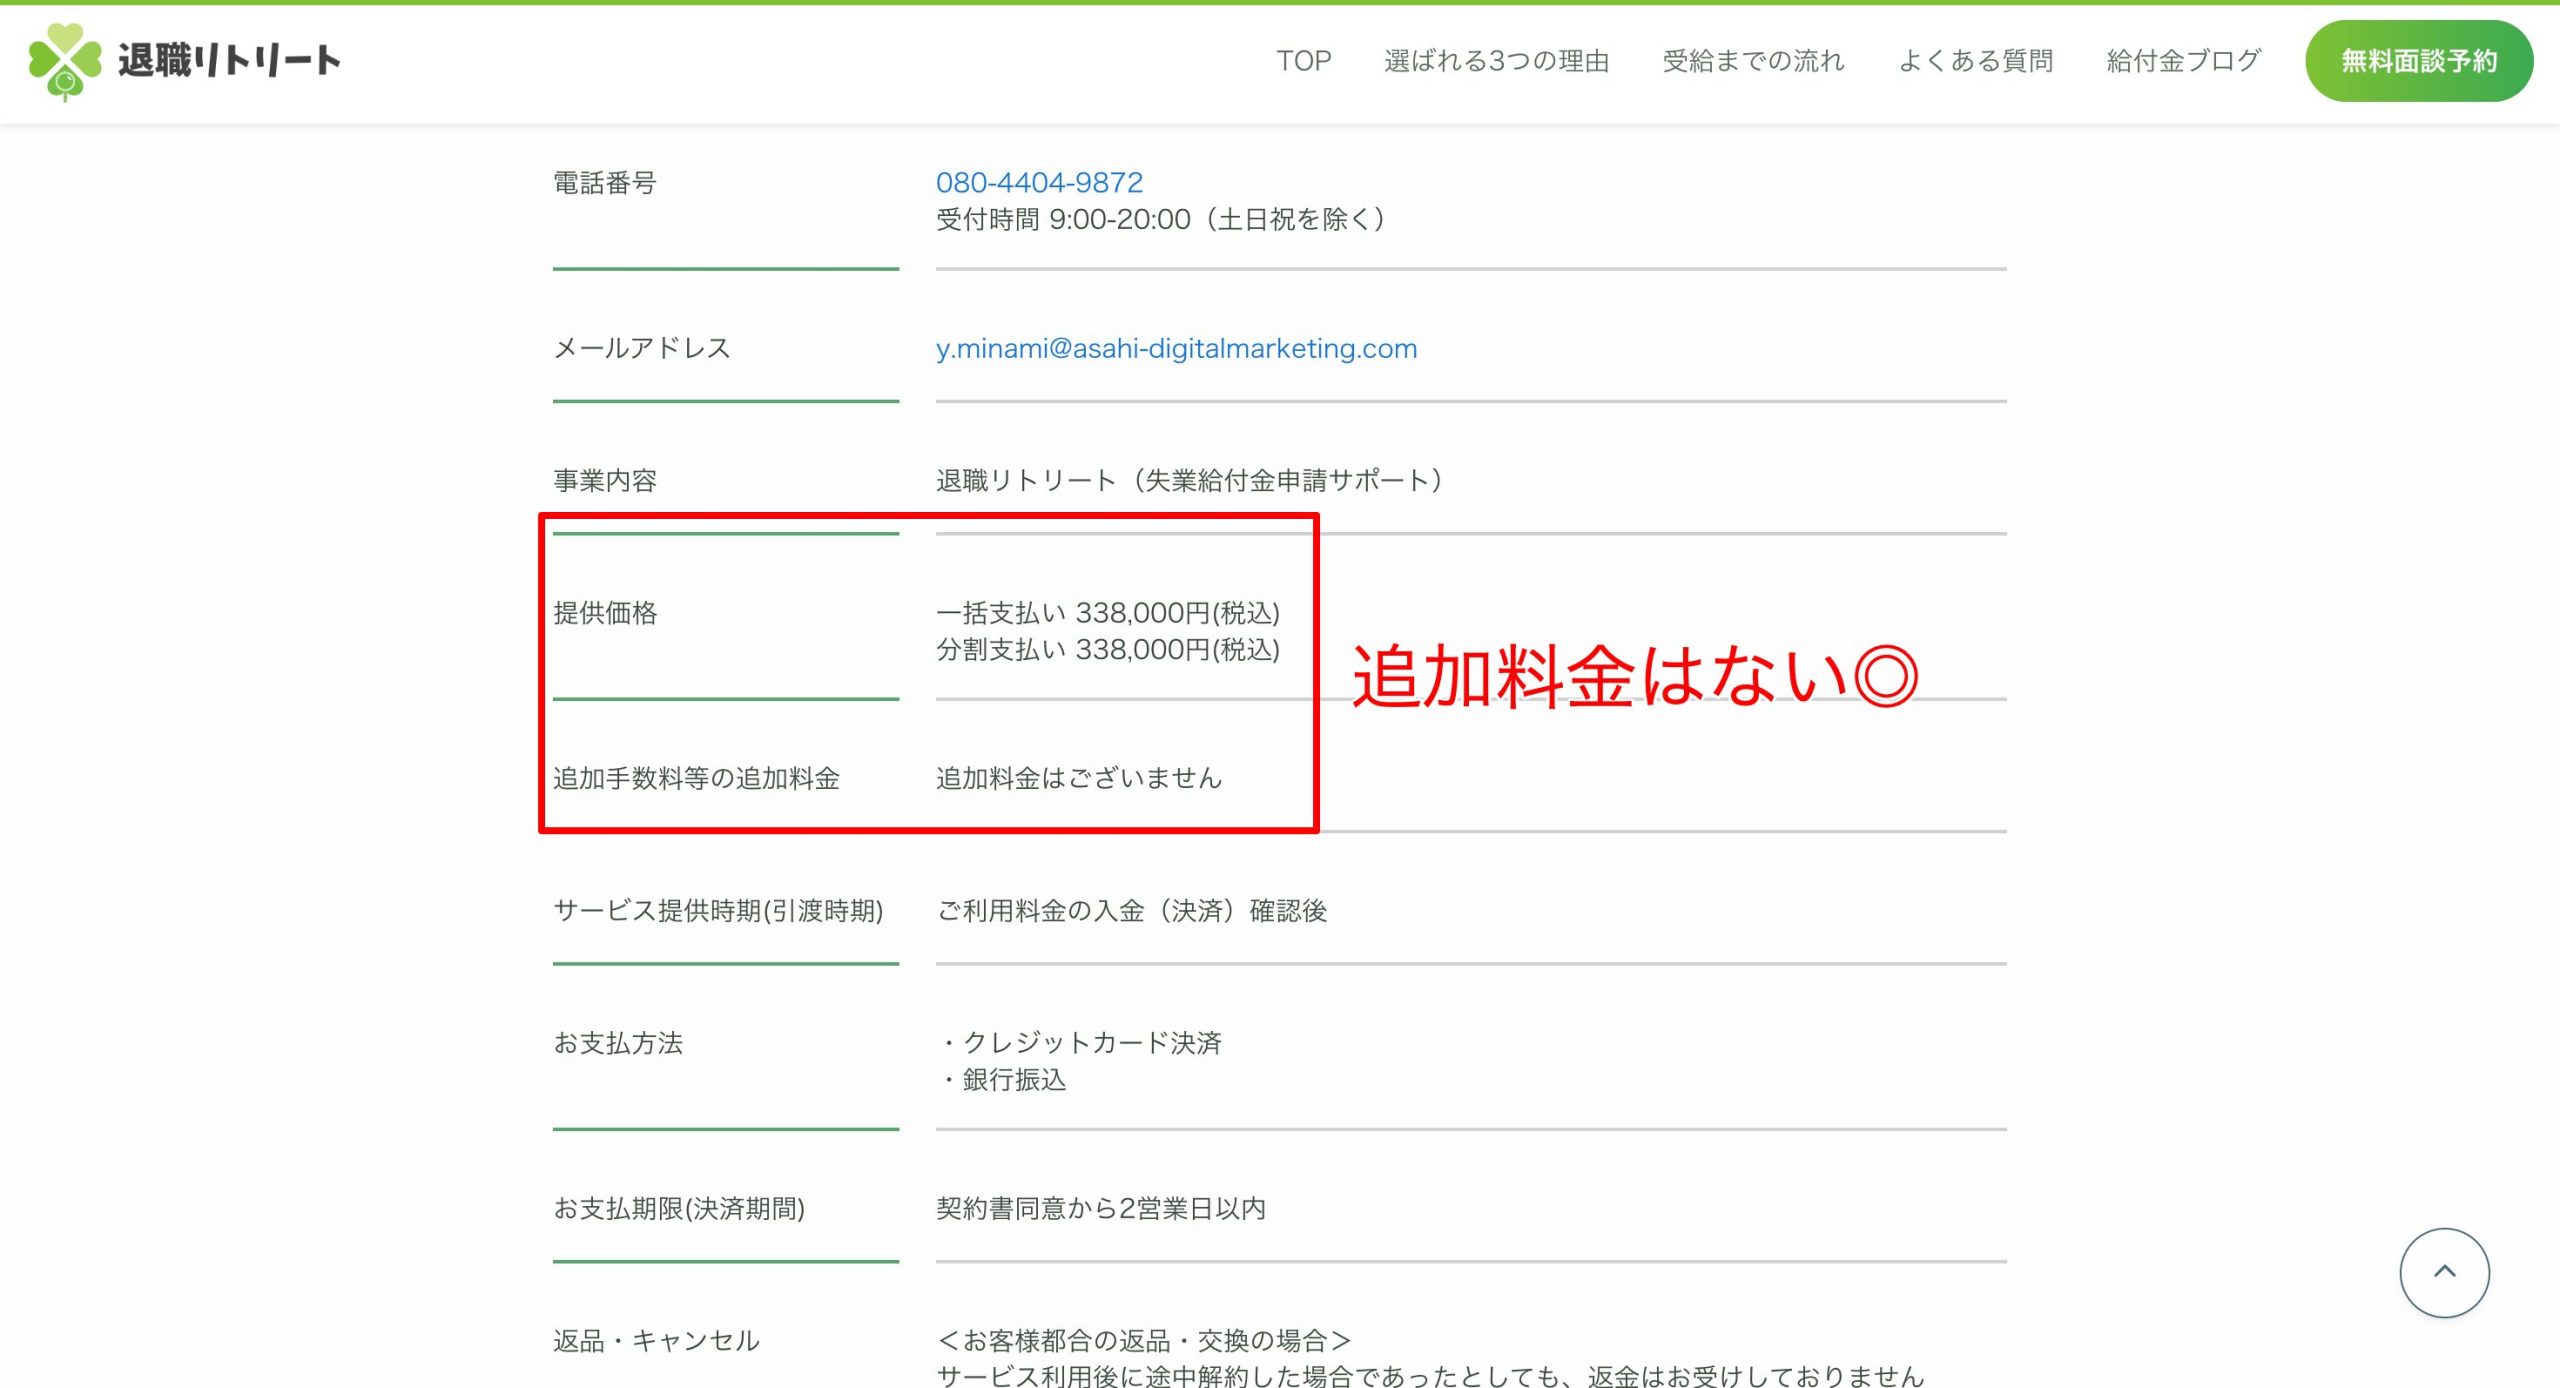Select よくある質問 in header menu

click(x=1975, y=61)
